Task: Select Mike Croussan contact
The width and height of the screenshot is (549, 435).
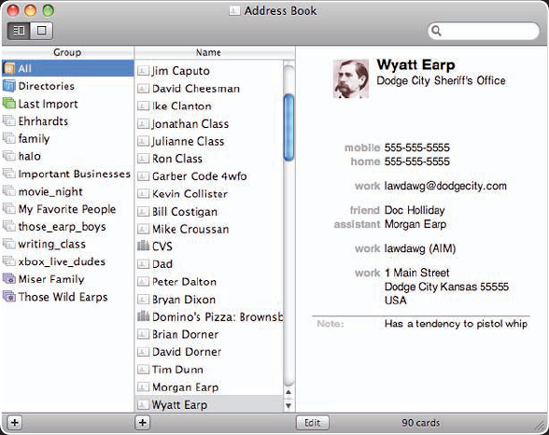Action: pos(209,229)
